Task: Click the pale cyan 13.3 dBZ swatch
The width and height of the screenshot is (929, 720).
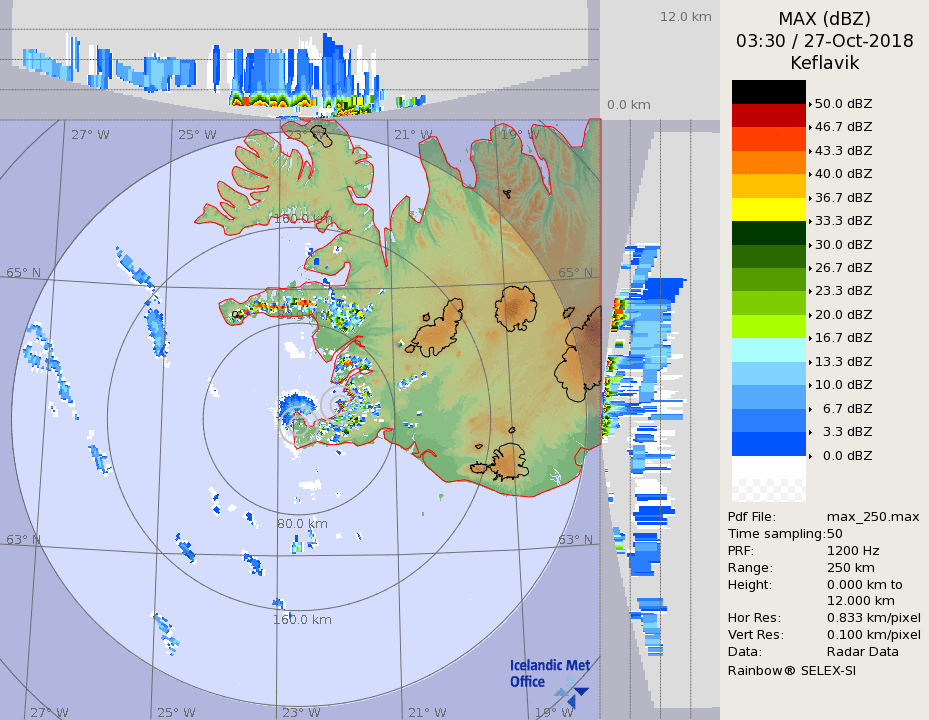Action: tap(768, 350)
